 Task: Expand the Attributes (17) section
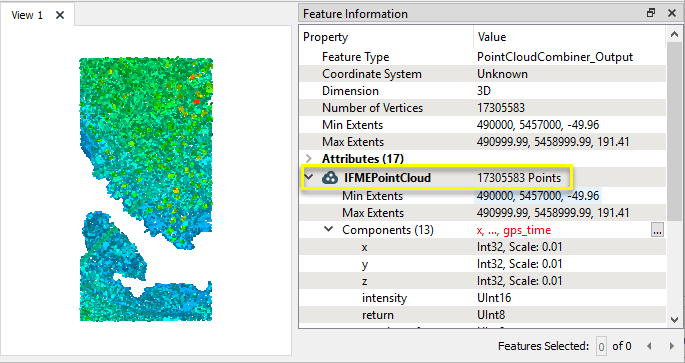tap(308, 159)
